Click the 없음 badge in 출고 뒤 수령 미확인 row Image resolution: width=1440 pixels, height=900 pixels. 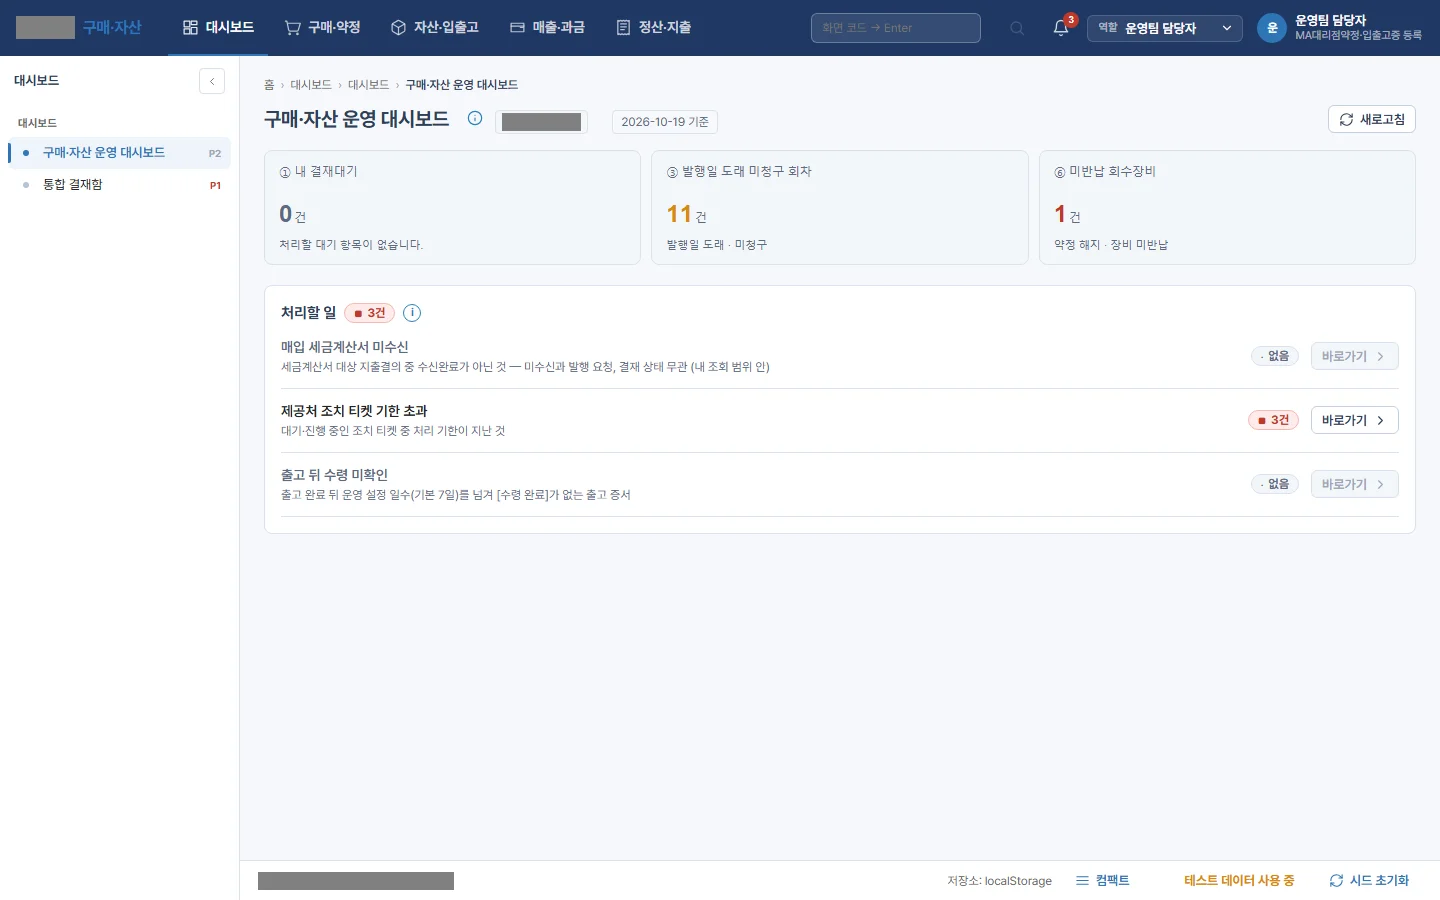(1275, 484)
